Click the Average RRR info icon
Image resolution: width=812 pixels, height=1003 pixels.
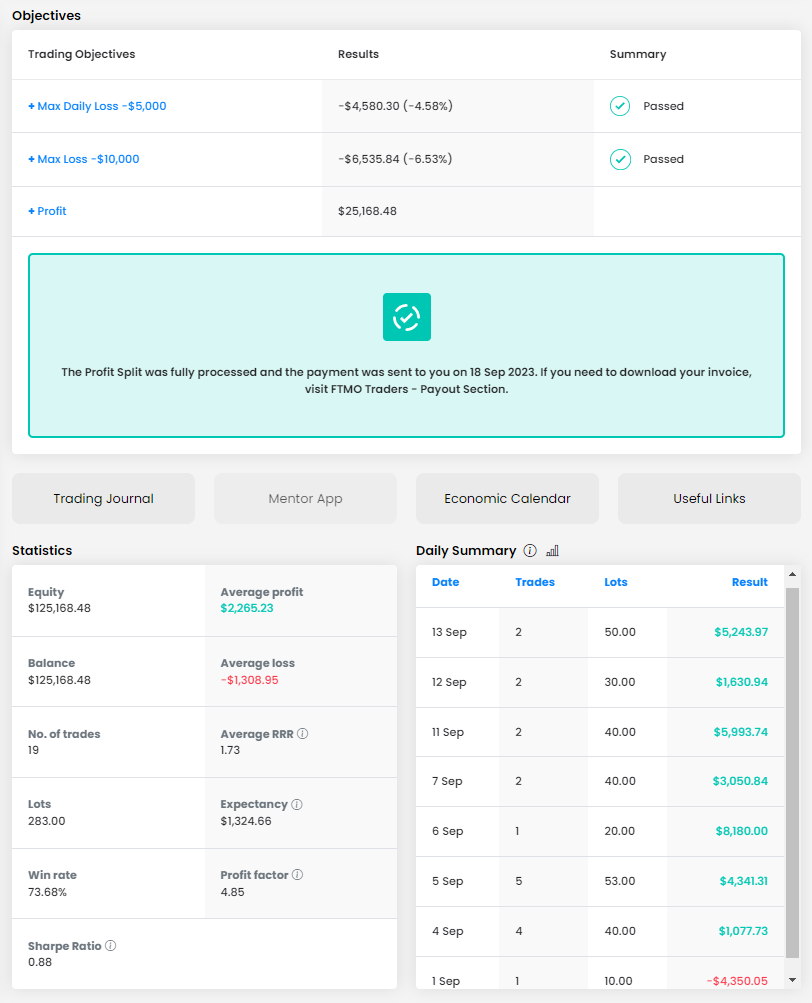tap(303, 734)
